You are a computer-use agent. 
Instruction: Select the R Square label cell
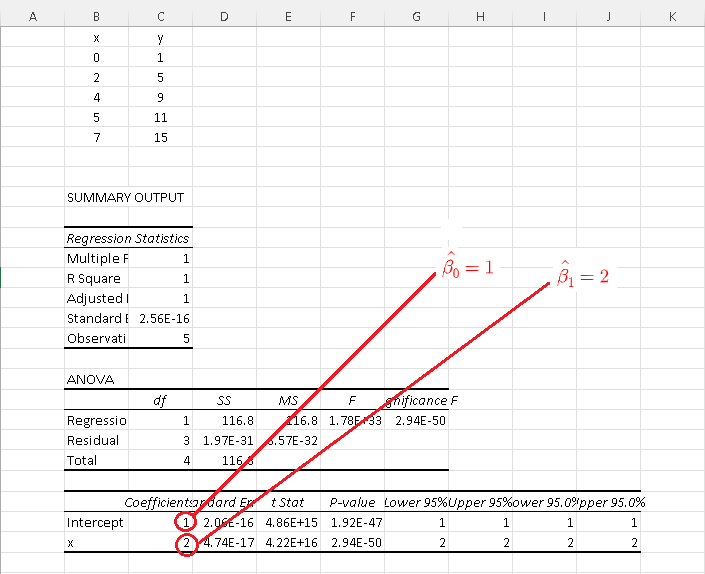[x=94, y=279]
